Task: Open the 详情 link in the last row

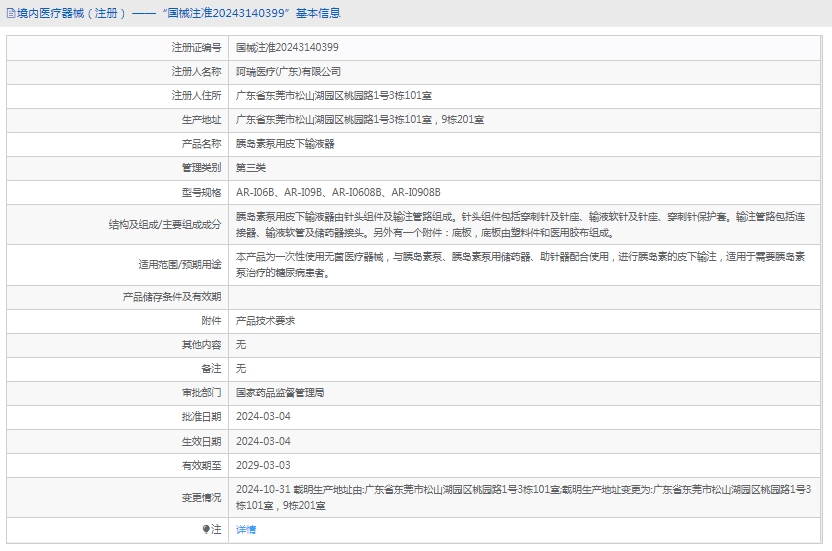Action: (x=246, y=529)
